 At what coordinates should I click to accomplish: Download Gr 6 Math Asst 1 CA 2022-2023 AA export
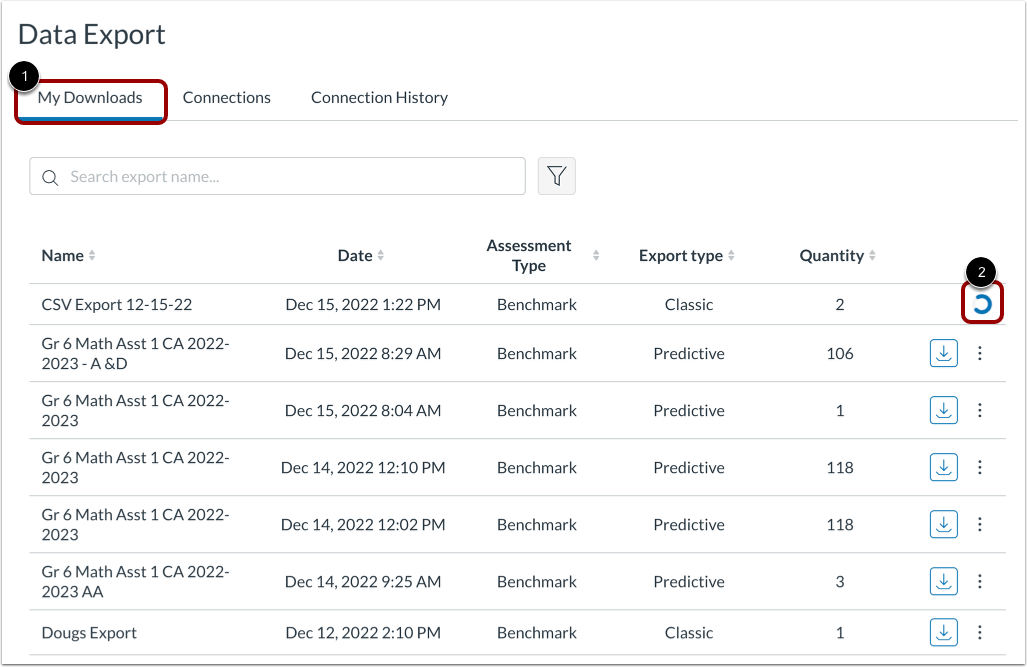point(943,581)
